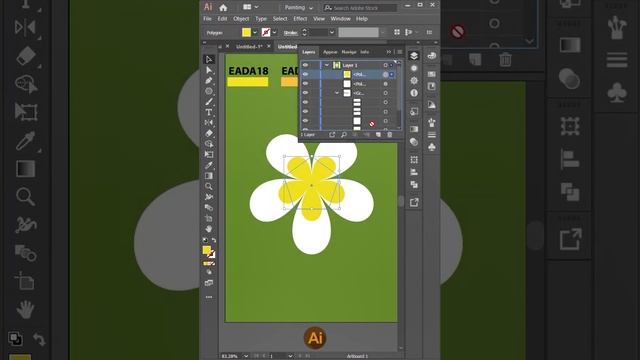Open the Layers panel dock icon
Screen dimensions: 640x360
(x=414, y=56)
